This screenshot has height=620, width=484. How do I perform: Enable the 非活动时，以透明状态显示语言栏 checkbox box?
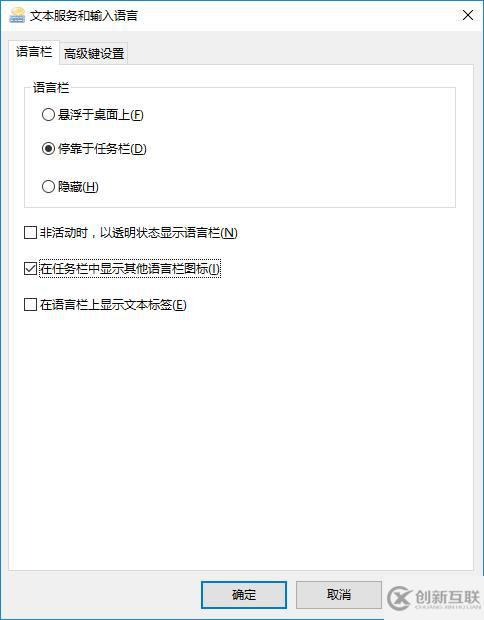pos(30,232)
